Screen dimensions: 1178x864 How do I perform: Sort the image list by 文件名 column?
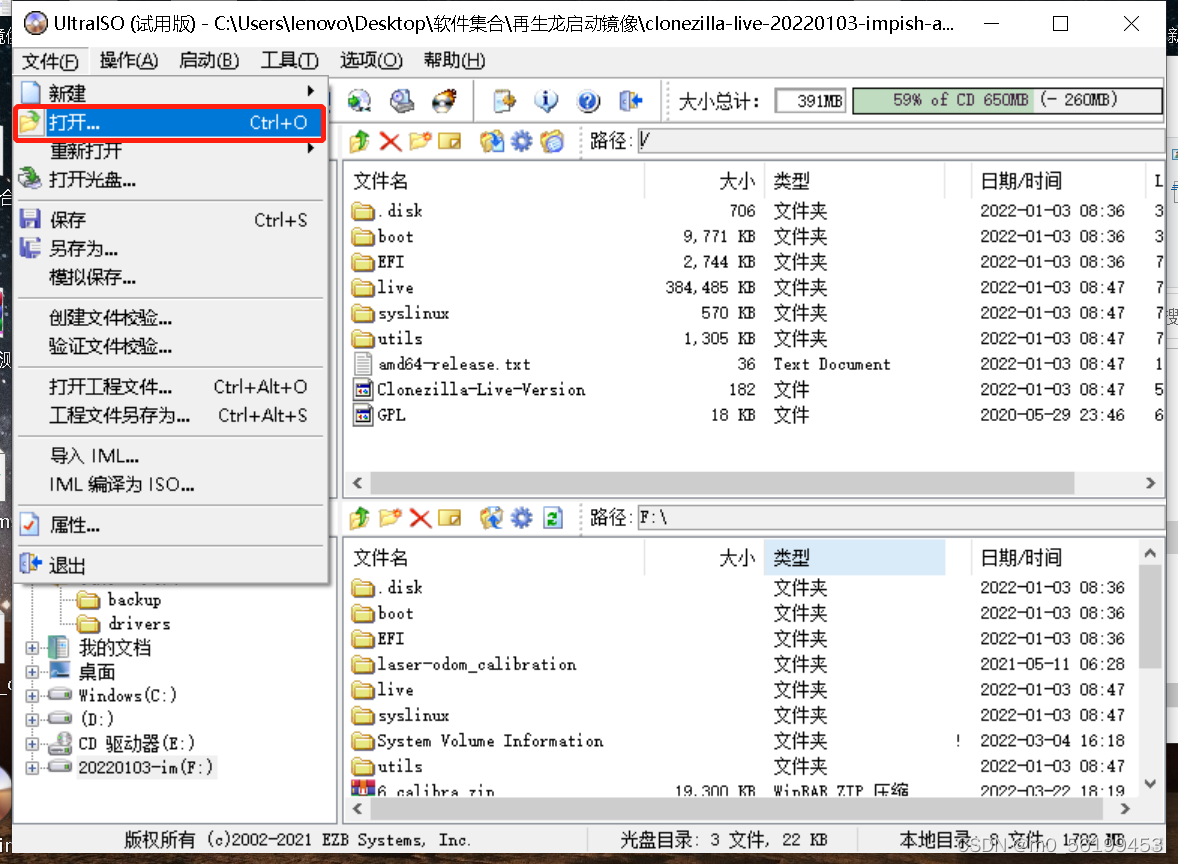494,181
